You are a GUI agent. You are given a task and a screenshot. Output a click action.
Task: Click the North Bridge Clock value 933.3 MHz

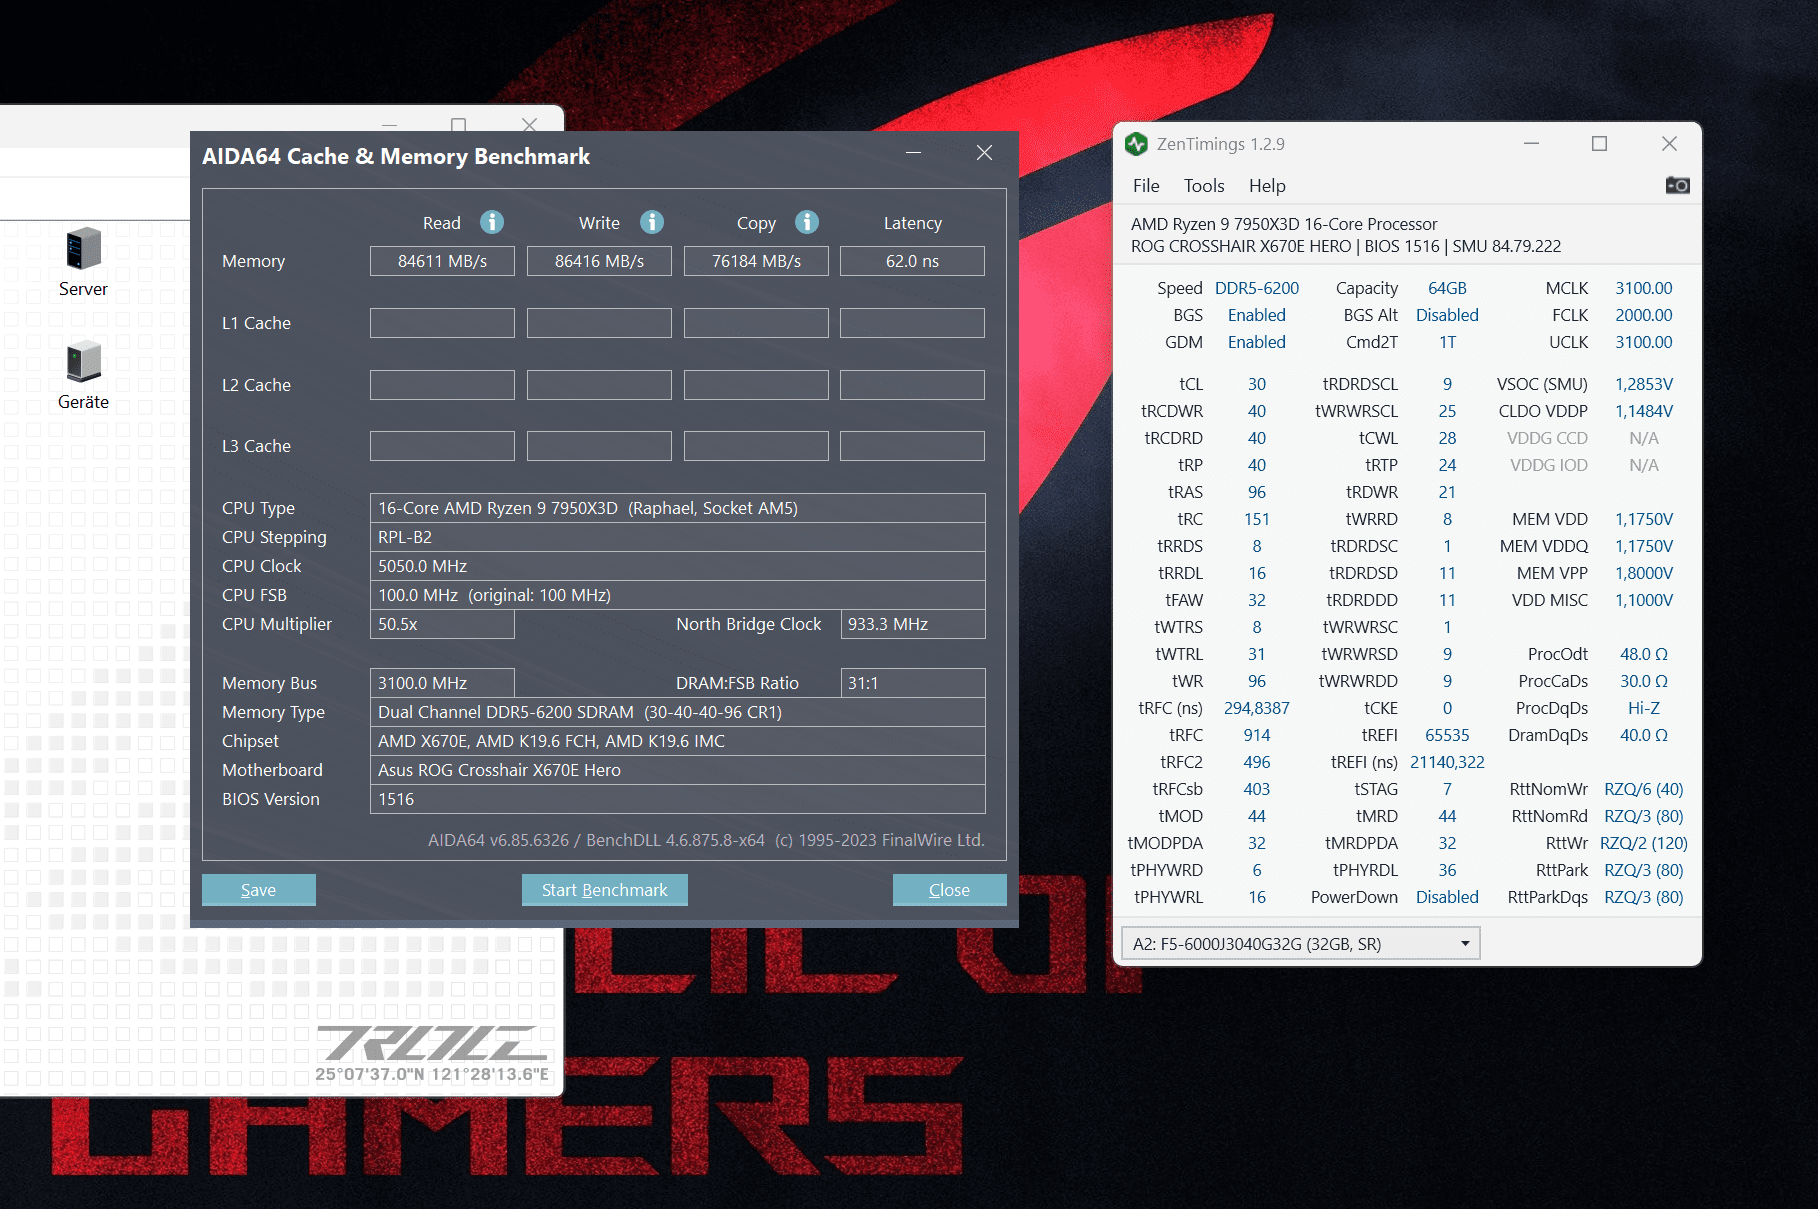tap(912, 624)
